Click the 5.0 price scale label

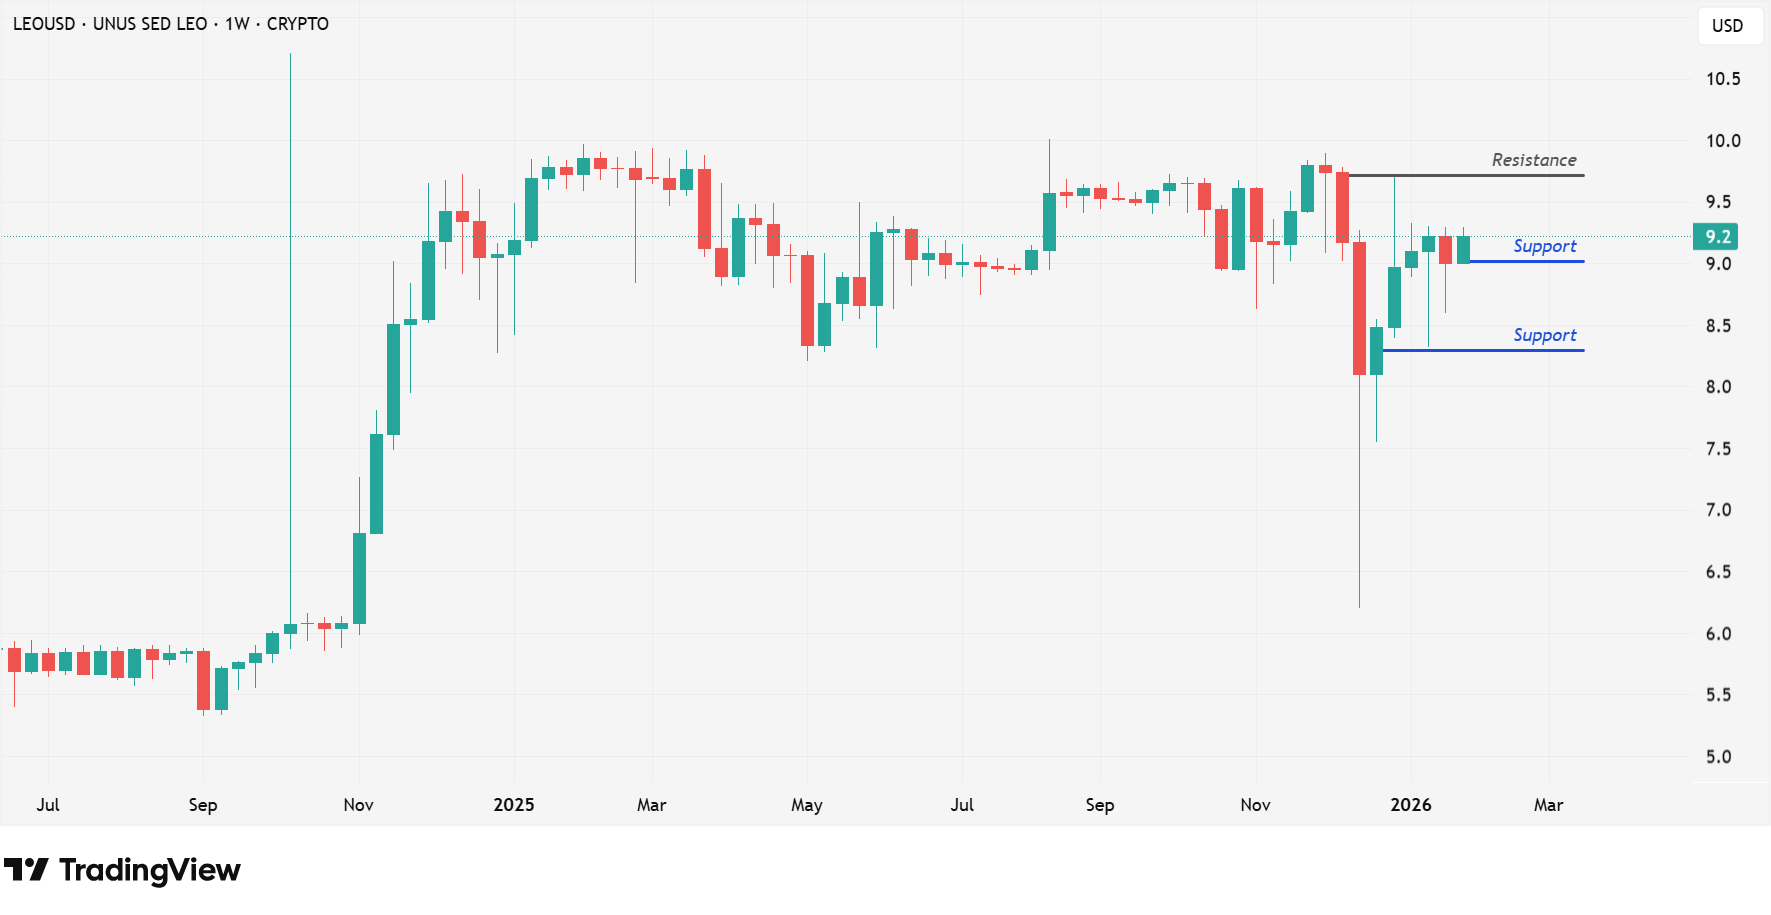(x=1718, y=757)
